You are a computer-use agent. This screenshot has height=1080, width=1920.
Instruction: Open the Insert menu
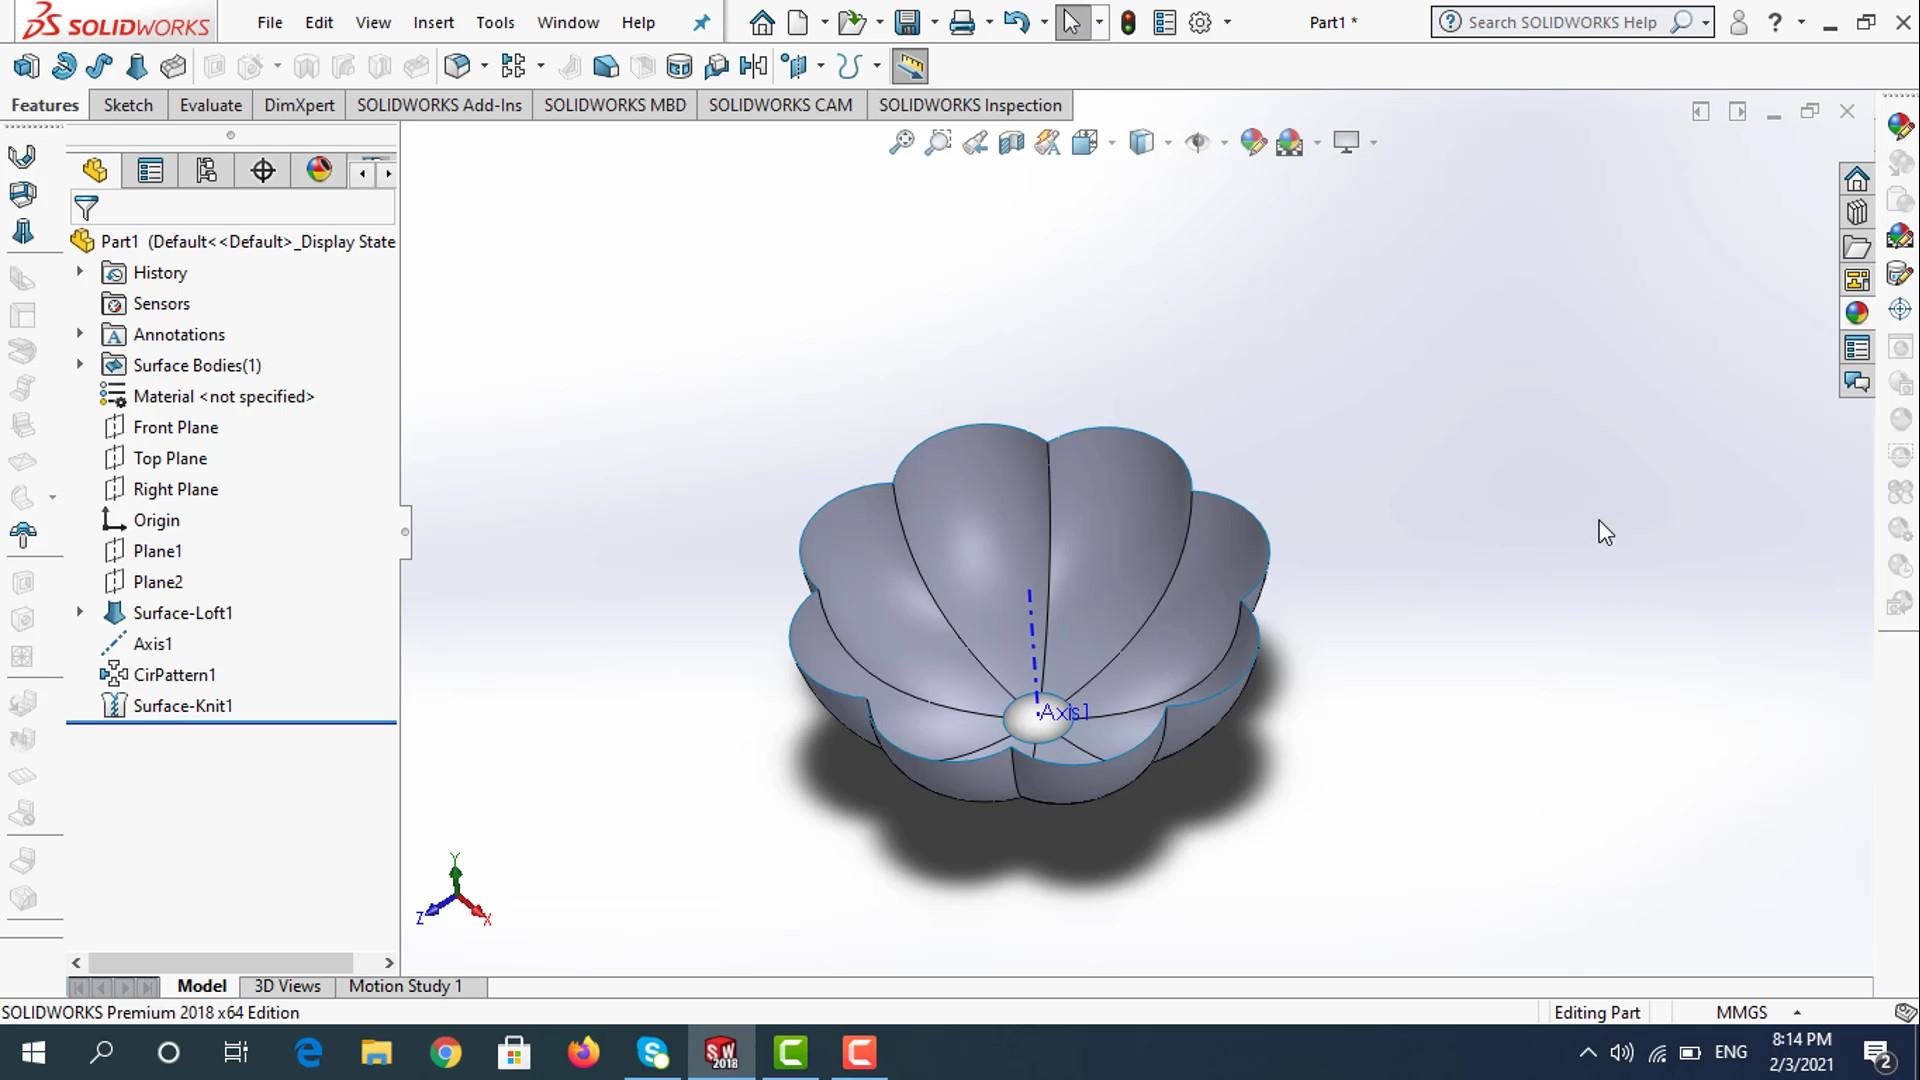coord(433,23)
